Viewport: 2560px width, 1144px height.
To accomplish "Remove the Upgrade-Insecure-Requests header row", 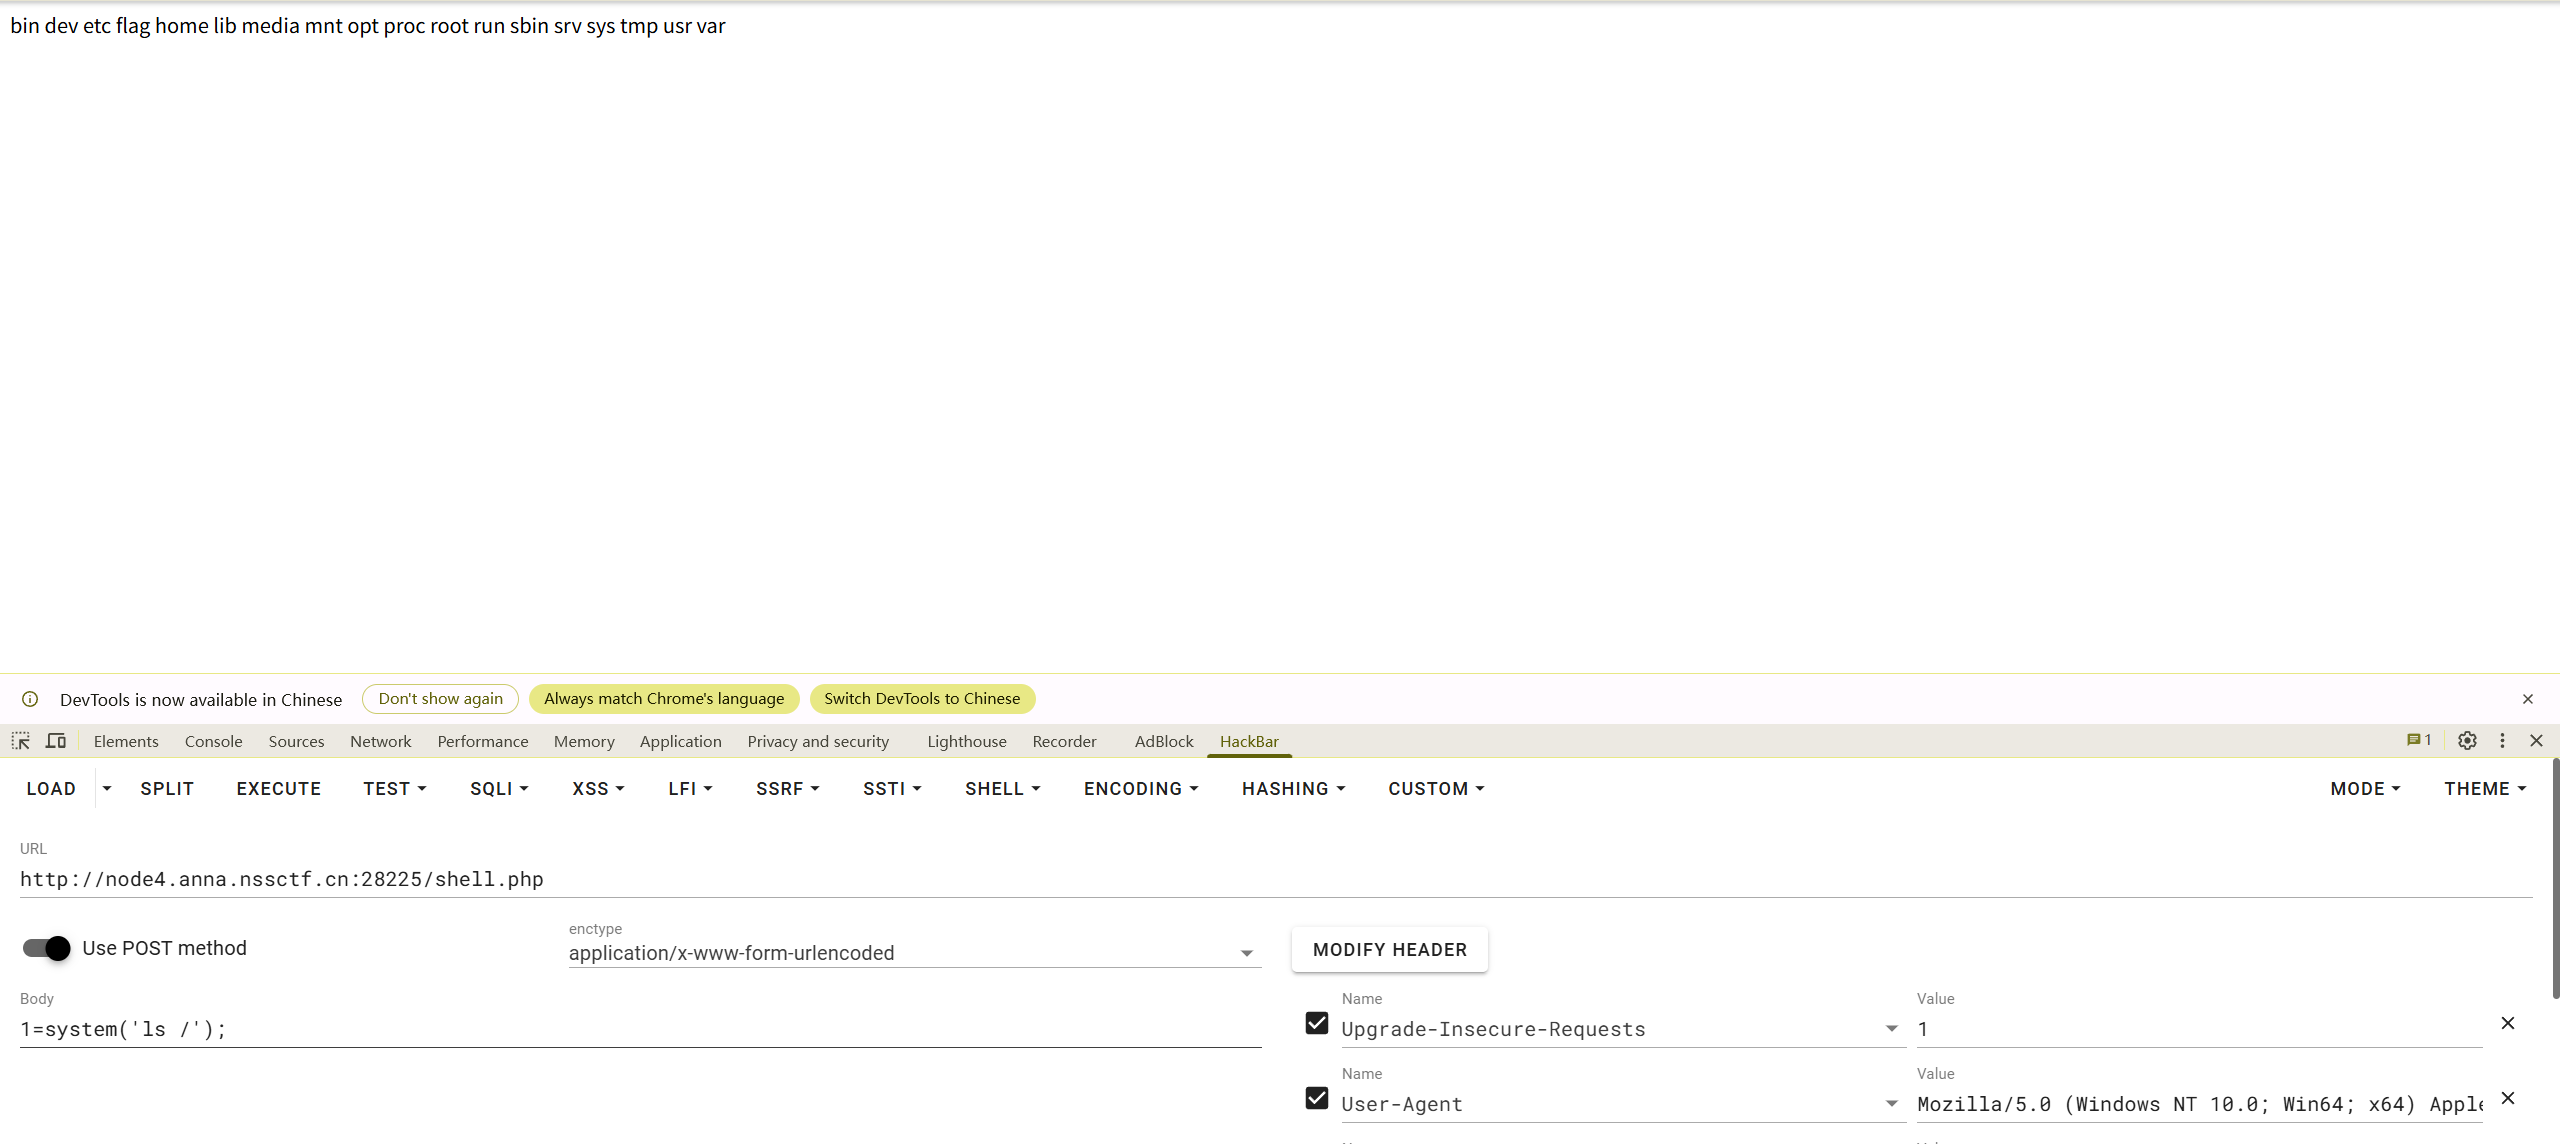I will click(x=2507, y=1023).
